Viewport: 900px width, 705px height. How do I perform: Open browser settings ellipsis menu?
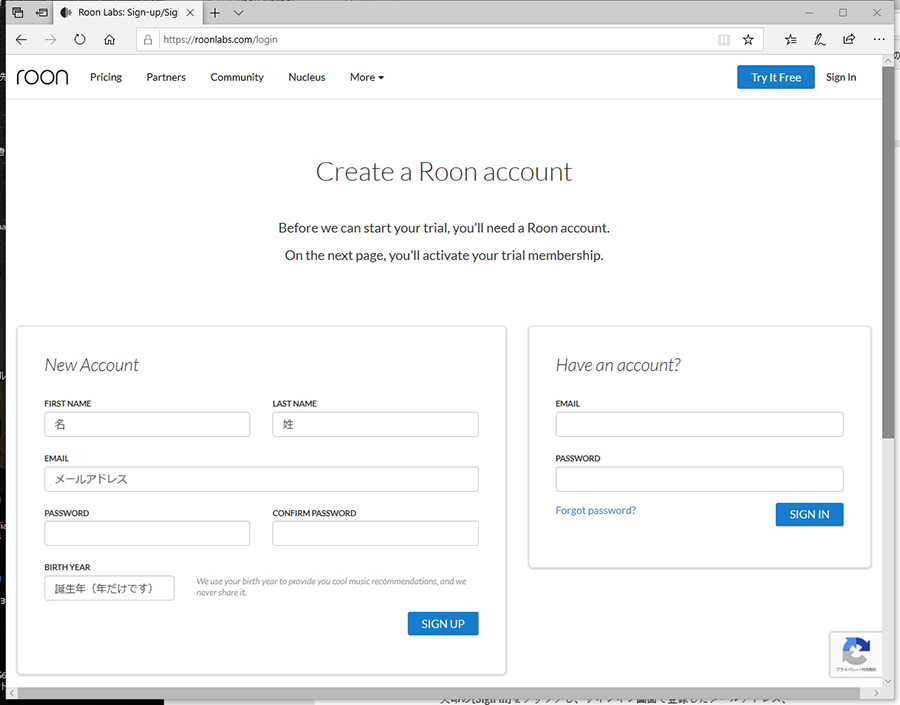click(x=879, y=40)
